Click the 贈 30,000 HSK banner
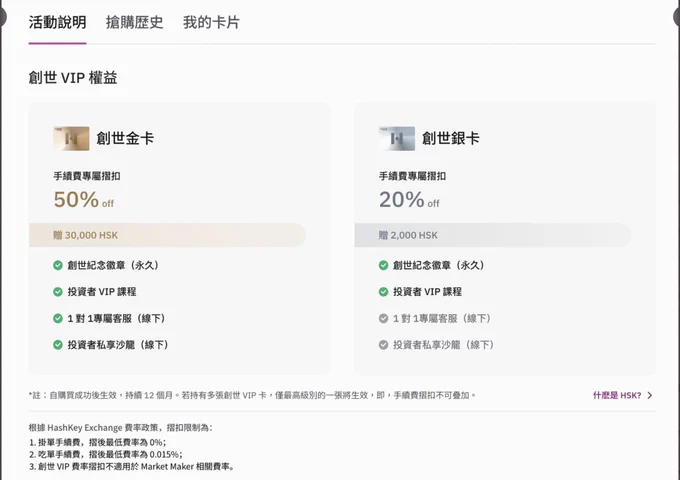 coord(167,235)
